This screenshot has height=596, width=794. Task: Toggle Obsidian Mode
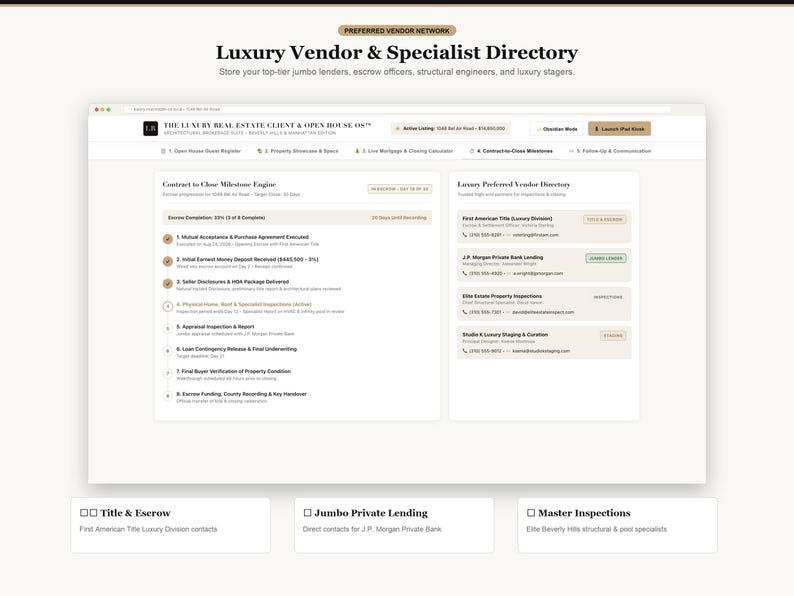point(557,129)
